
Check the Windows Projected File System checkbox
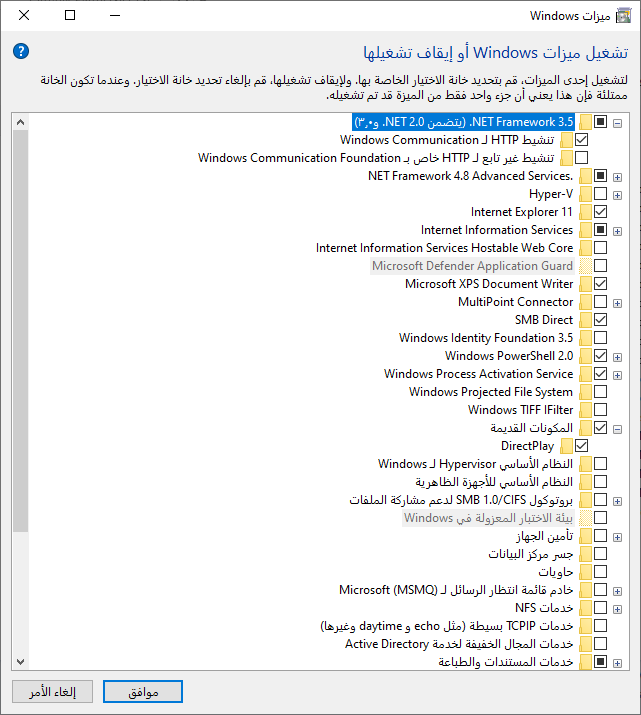[600, 392]
